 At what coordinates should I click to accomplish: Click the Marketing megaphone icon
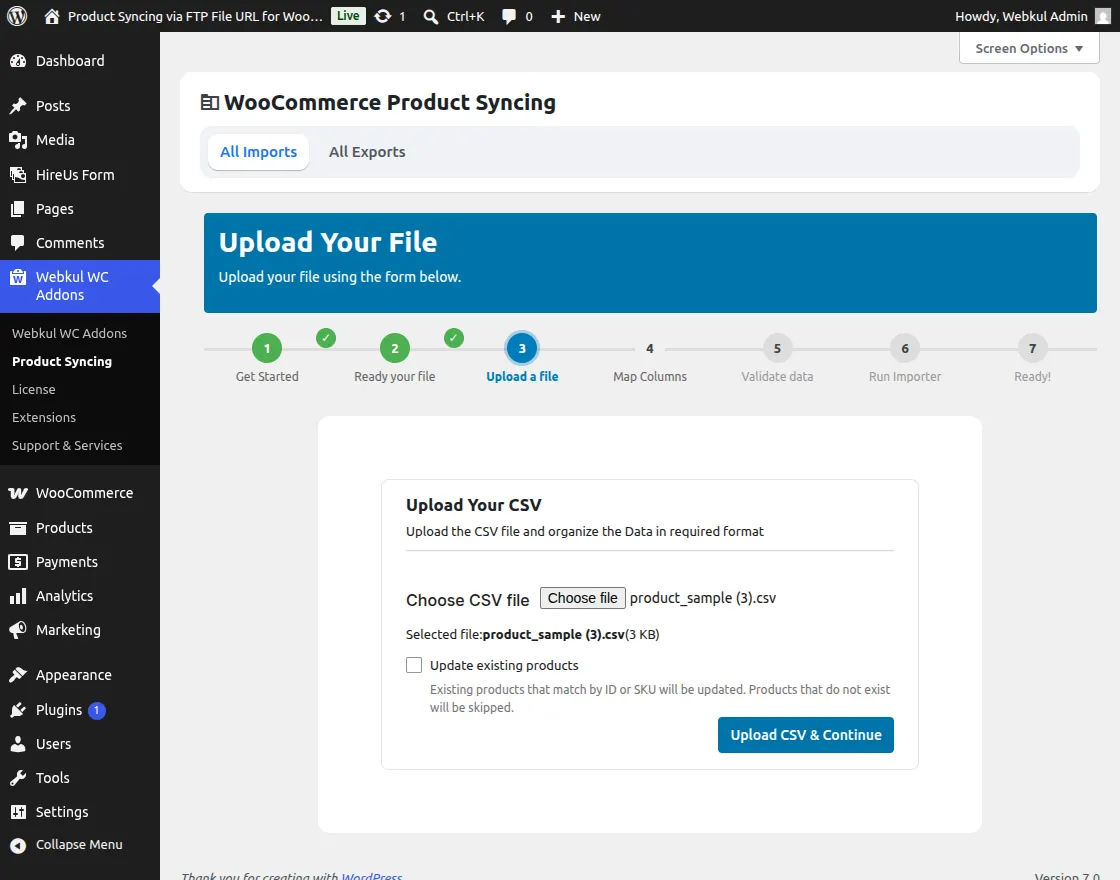click(x=18, y=630)
